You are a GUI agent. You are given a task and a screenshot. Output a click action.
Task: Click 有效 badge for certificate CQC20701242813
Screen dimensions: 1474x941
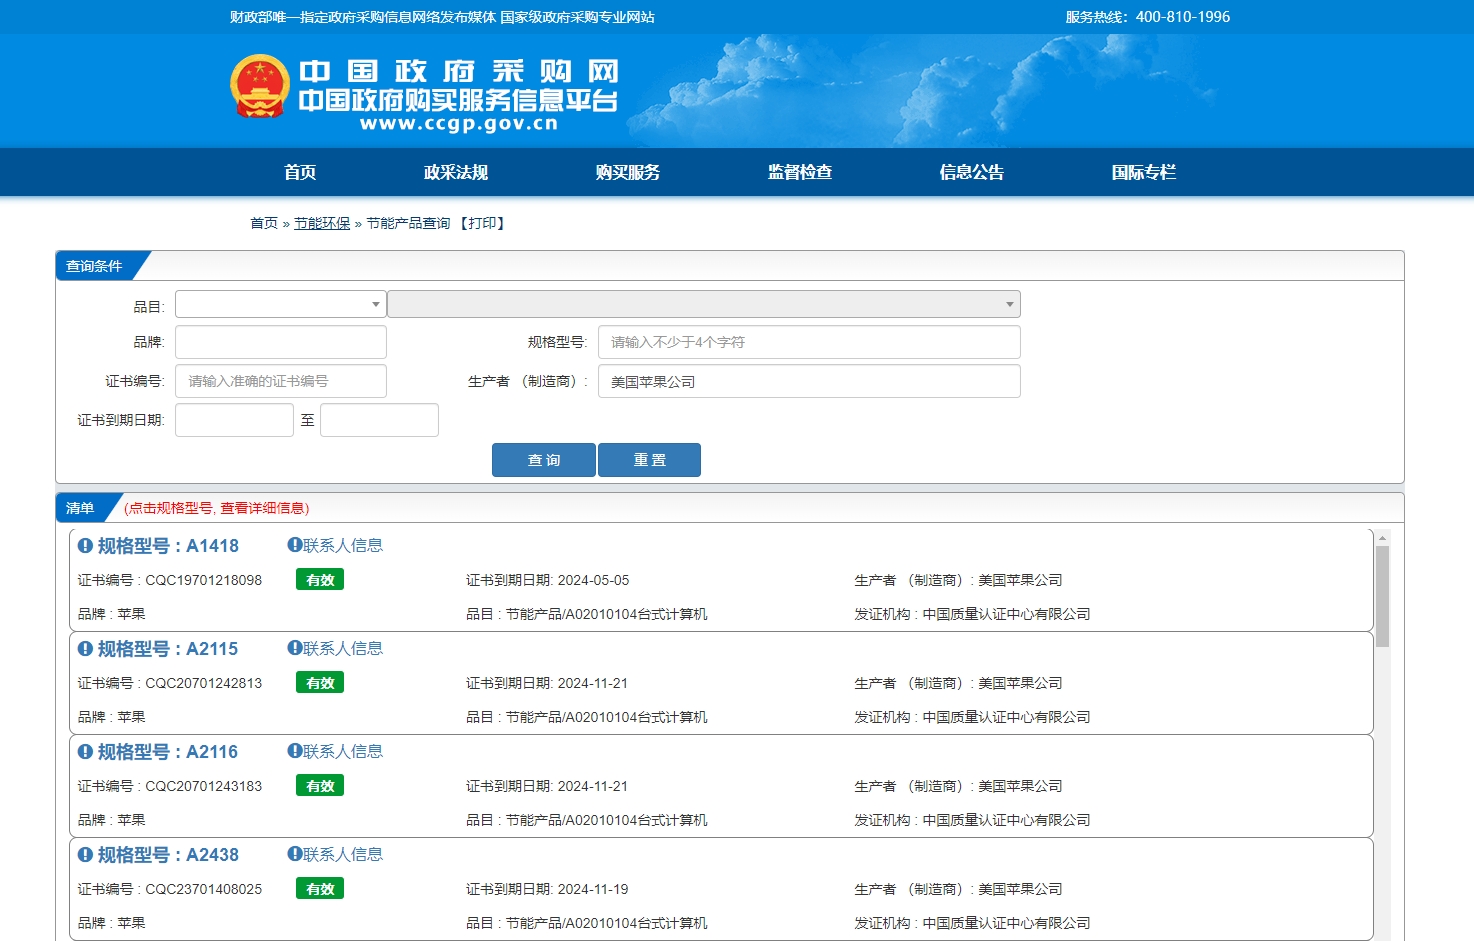click(x=320, y=683)
